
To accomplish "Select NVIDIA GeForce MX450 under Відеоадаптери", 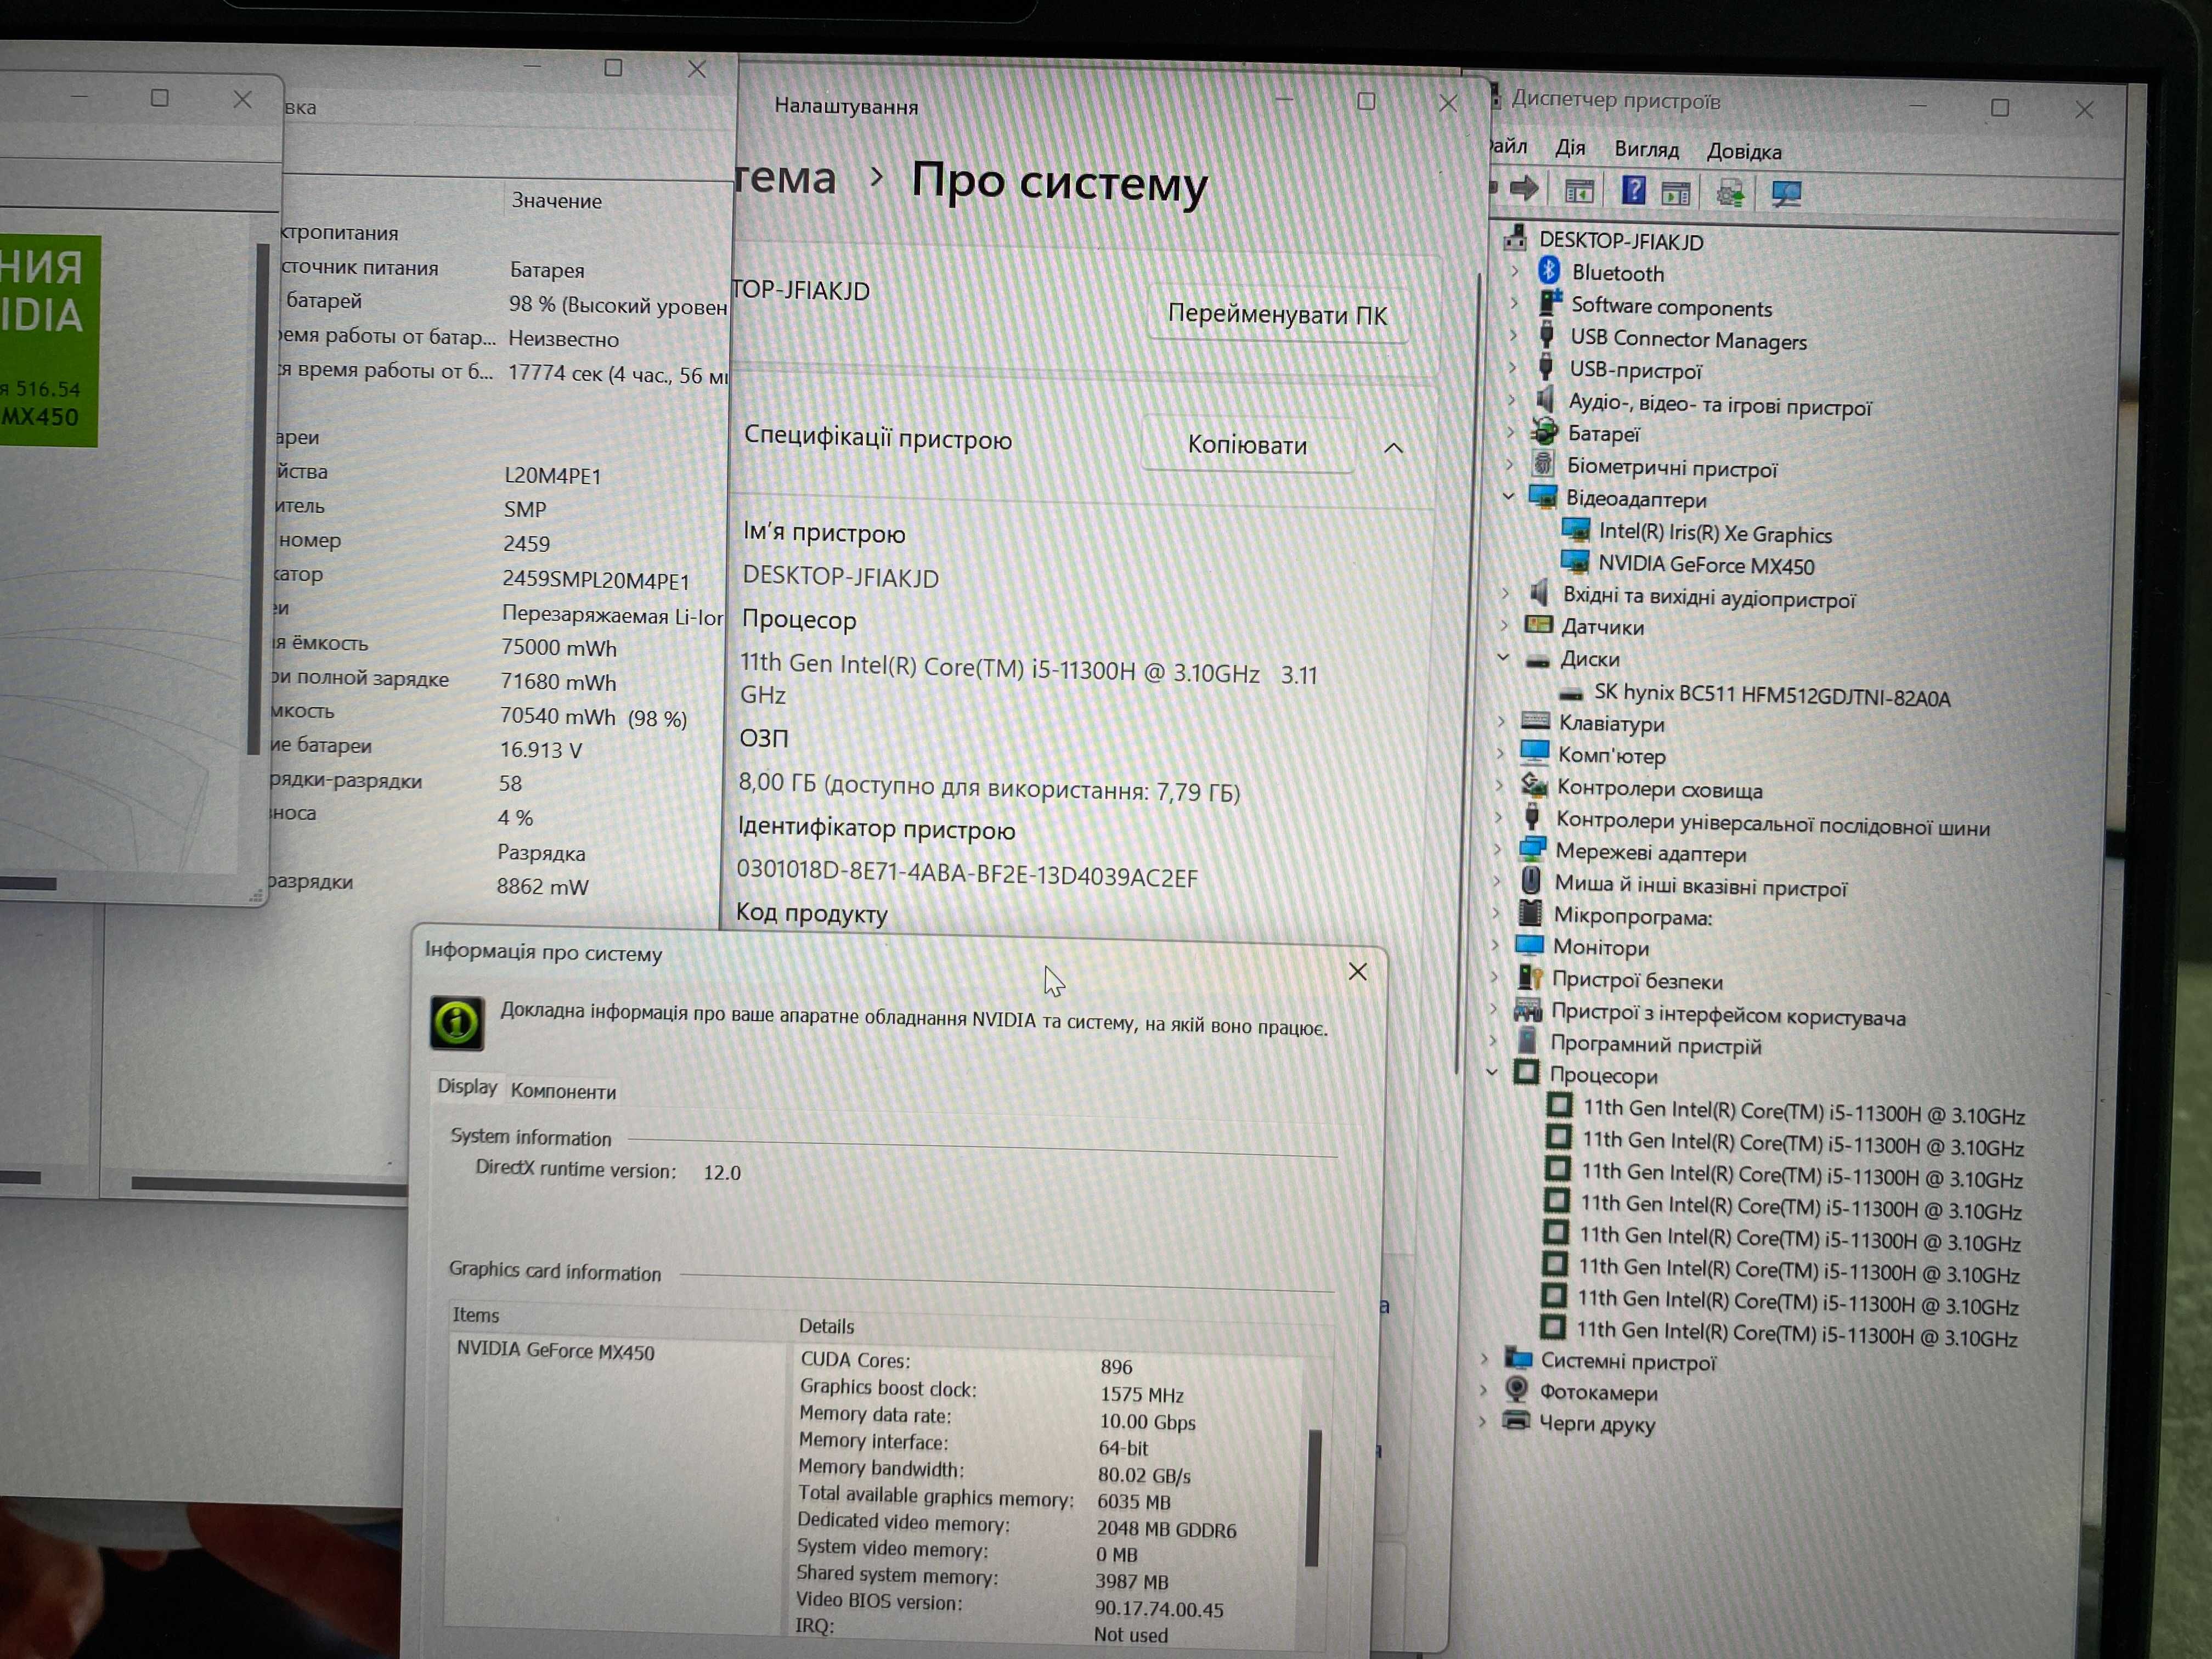I will (1705, 565).
